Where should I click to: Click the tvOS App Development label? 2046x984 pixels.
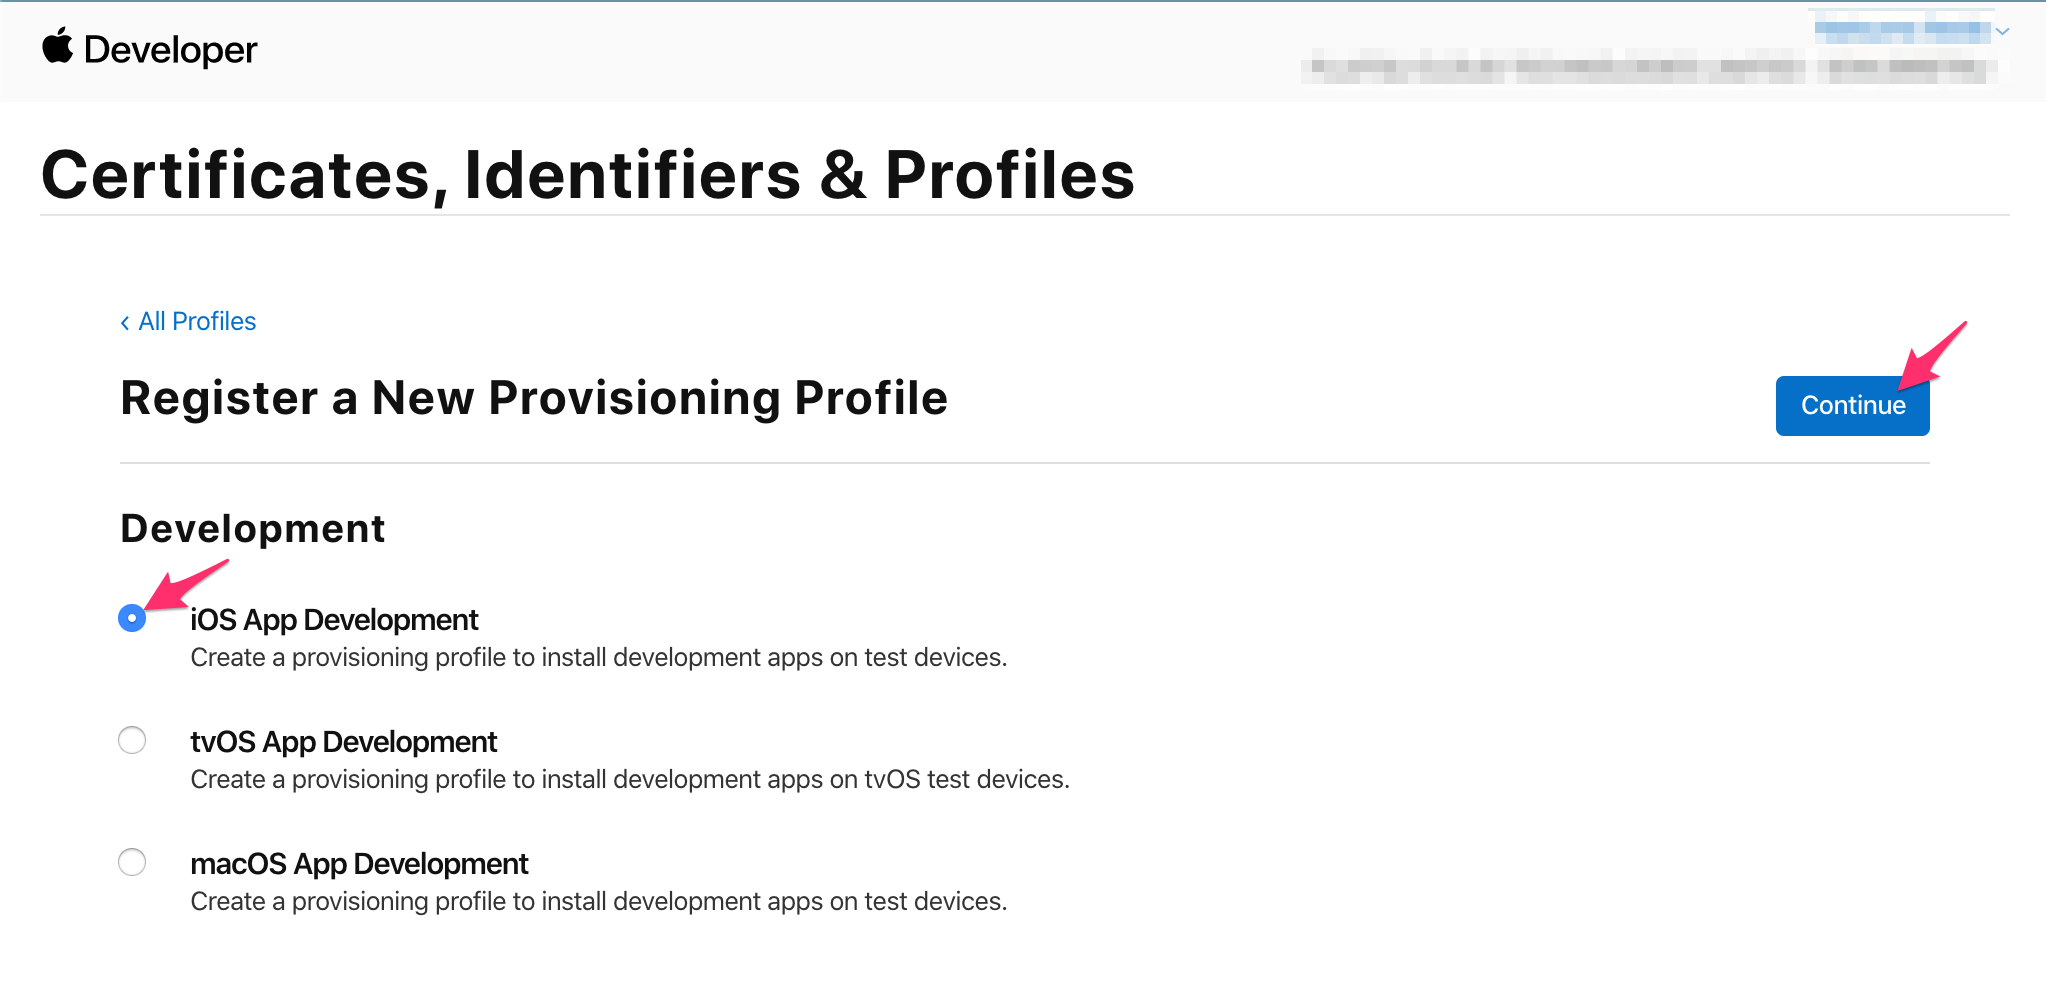(343, 742)
